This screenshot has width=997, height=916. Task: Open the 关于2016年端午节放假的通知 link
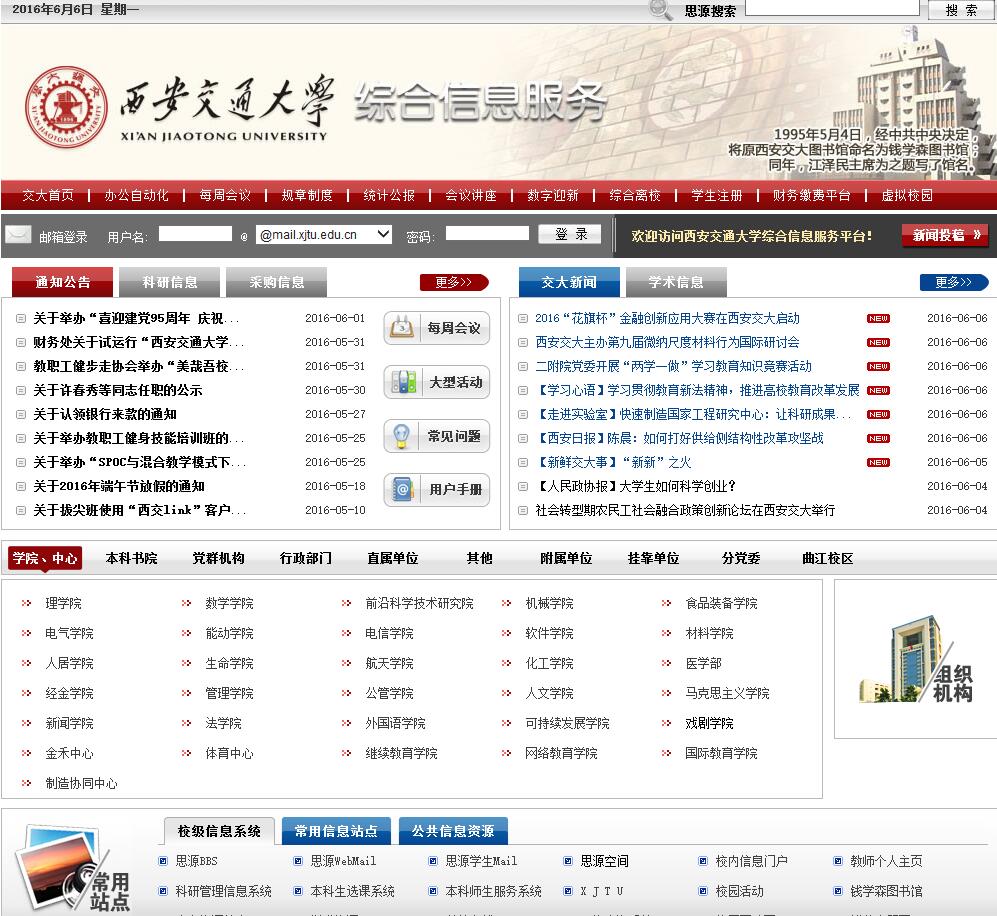click(x=119, y=486)
